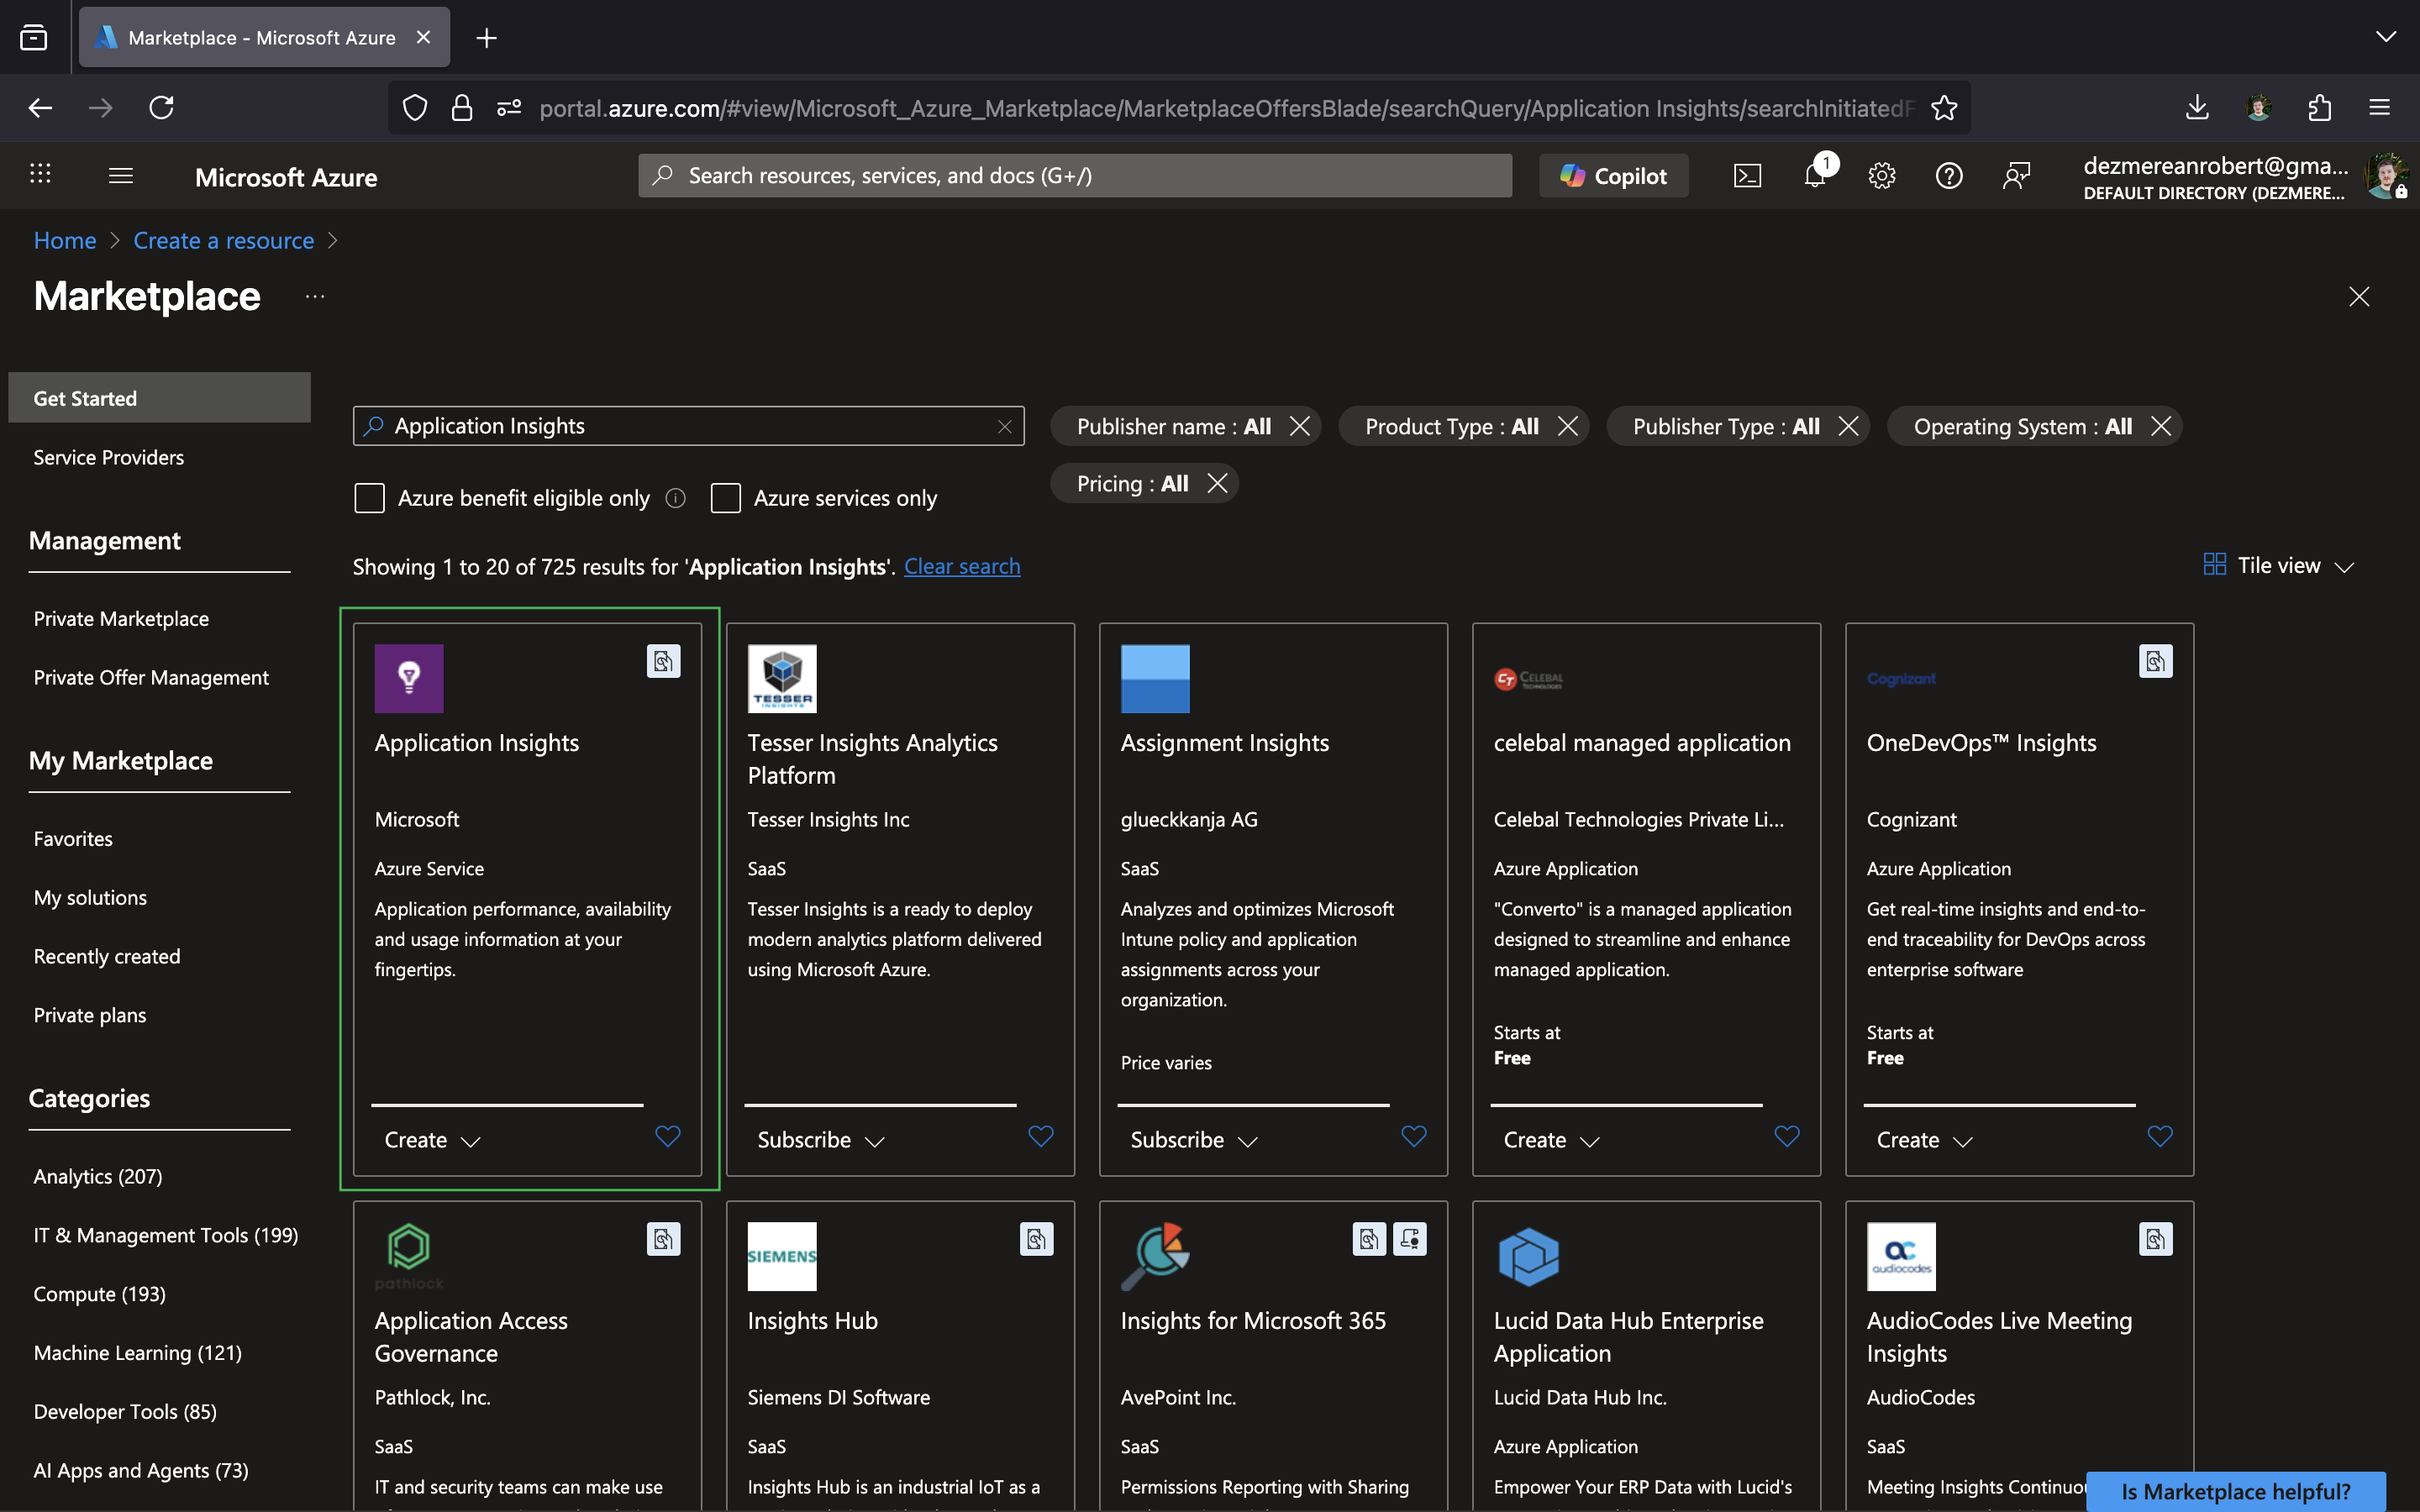The width and height of the screenshot is (2420, 1512).
Task: Open the app launcher grid icon
Action: tap(40, 173)
